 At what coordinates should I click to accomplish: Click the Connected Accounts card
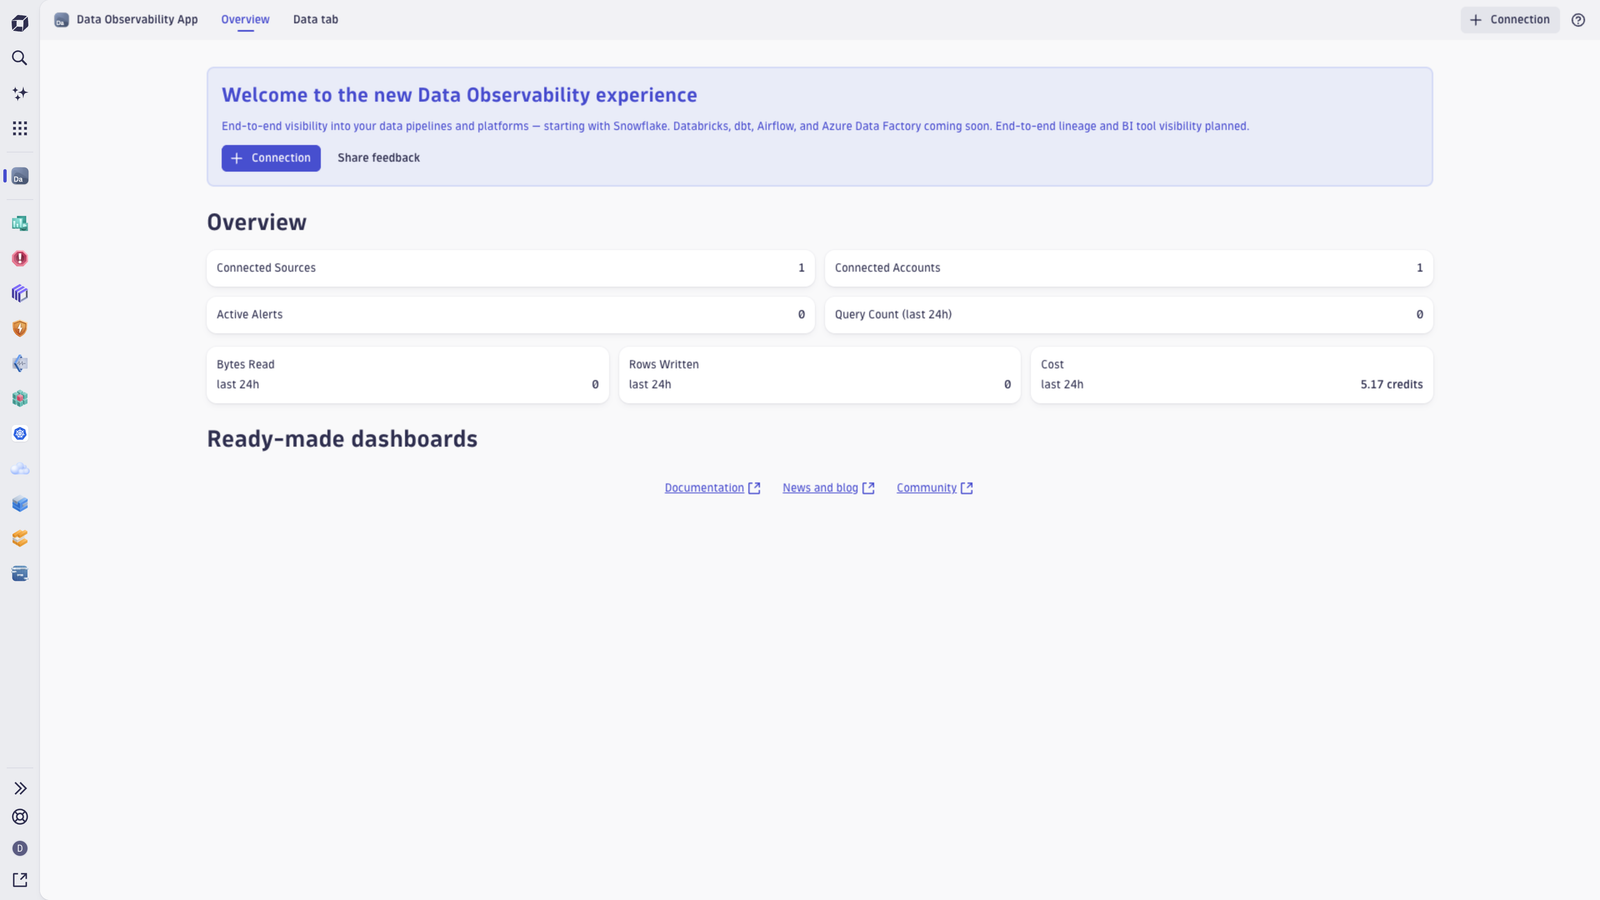[1128, 268]
